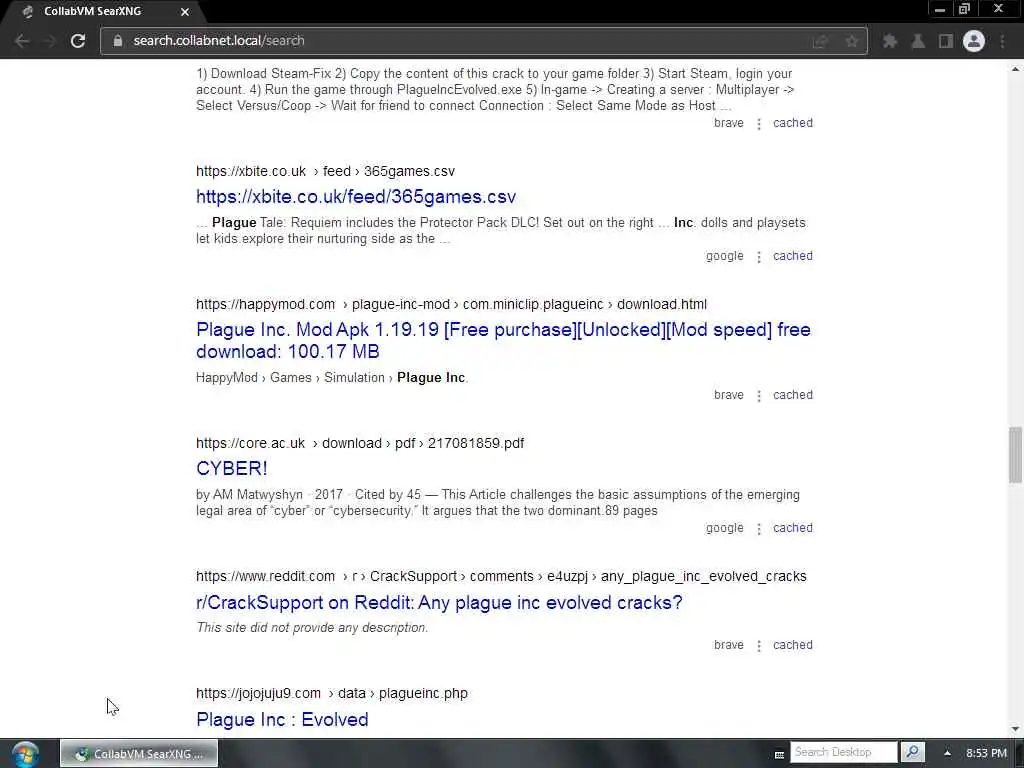Click page scrollbar thumb

(x=1015, y=455)
